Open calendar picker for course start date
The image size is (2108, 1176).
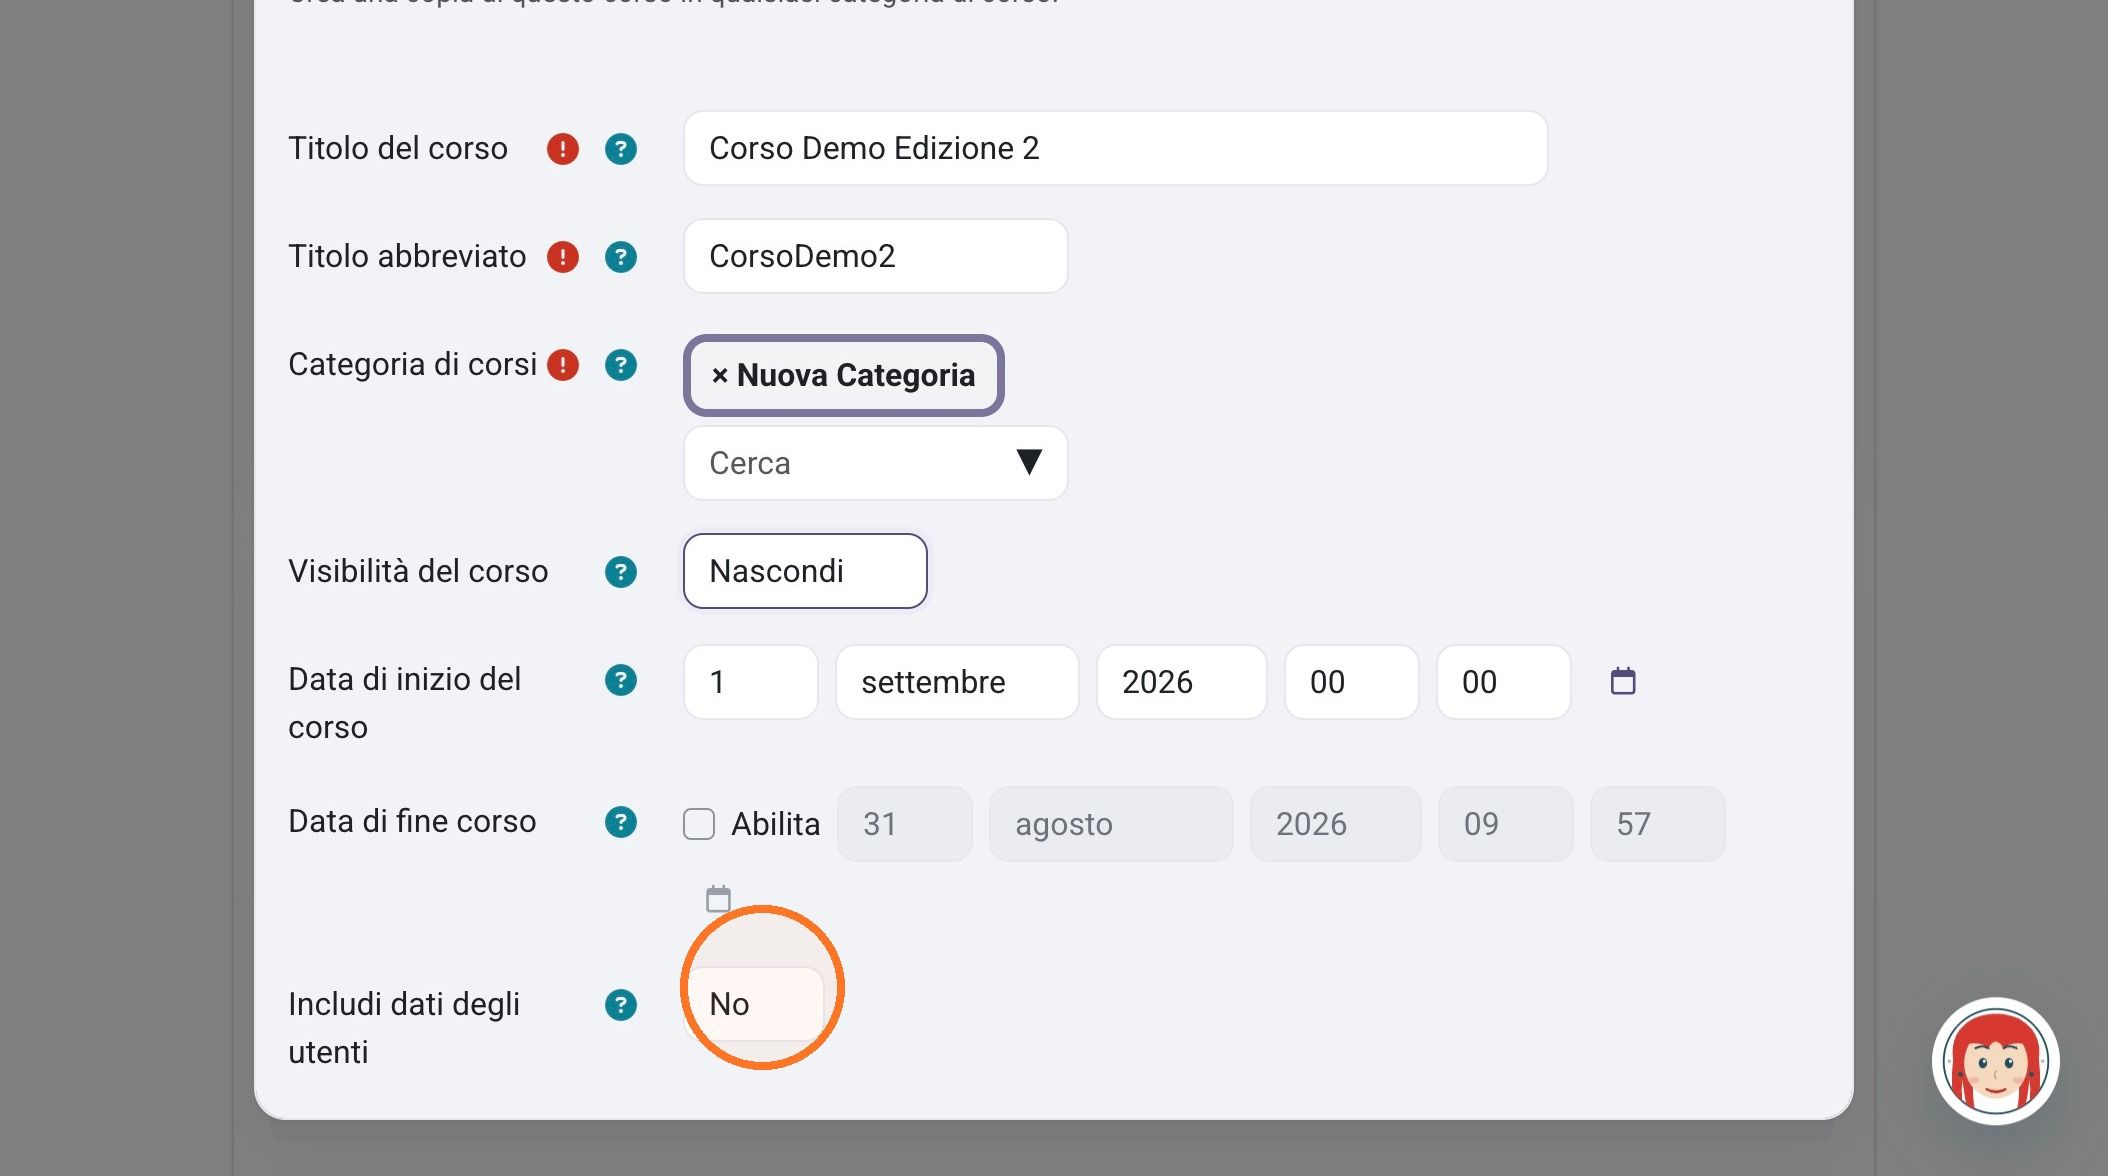click(x=1623, y=681)
